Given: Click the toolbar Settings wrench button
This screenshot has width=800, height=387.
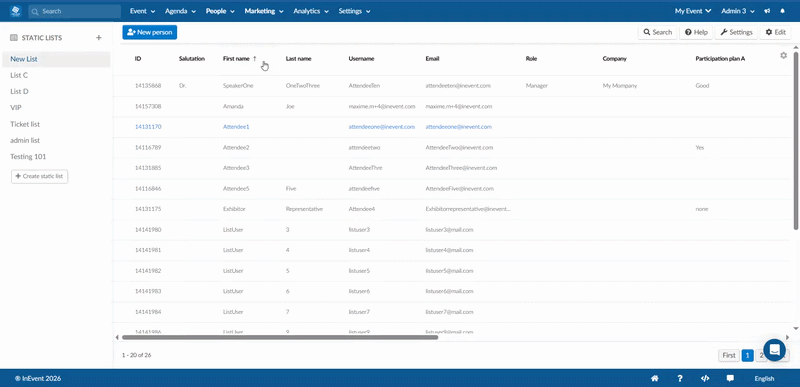Looking at the screenshot, I should pyautogui.click(x=736, y=32).
